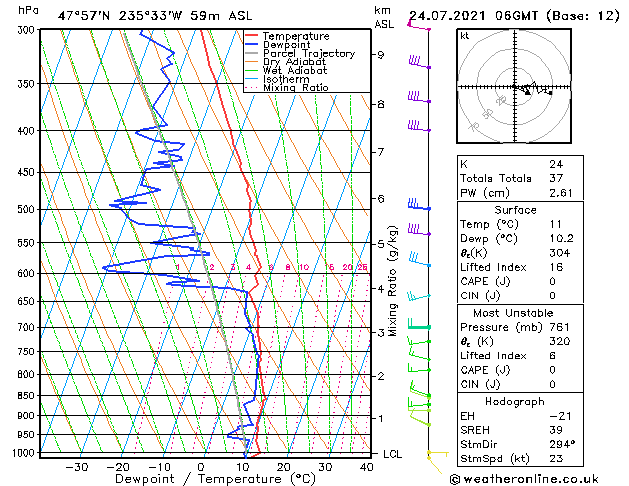Image resolution: width=629 pixels, height=486 pixels.
Task: Click the (Base: 12) label
Action: (582, 16)
